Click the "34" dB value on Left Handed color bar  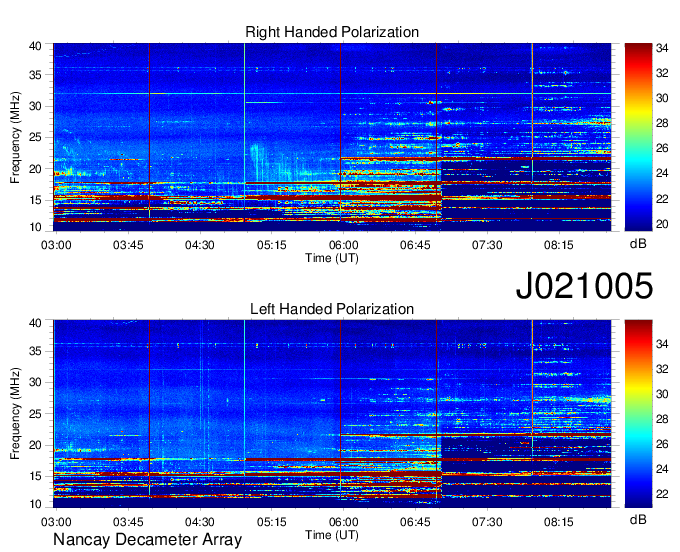coord(662,344)
